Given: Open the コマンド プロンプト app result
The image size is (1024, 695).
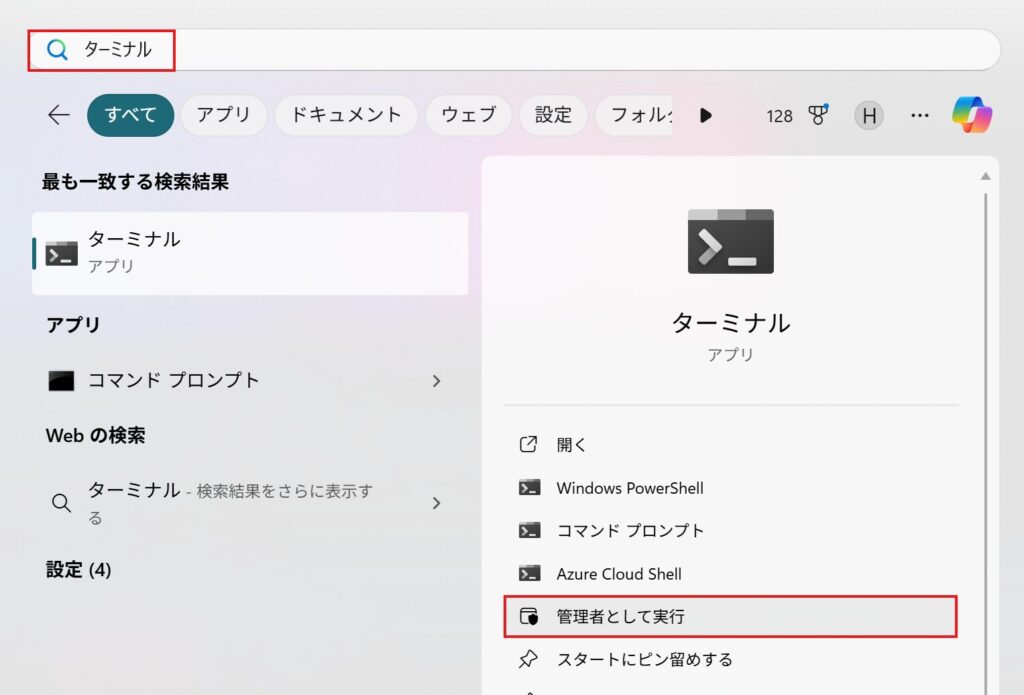Looking at the screenshot, I should [x=250, y=380].
